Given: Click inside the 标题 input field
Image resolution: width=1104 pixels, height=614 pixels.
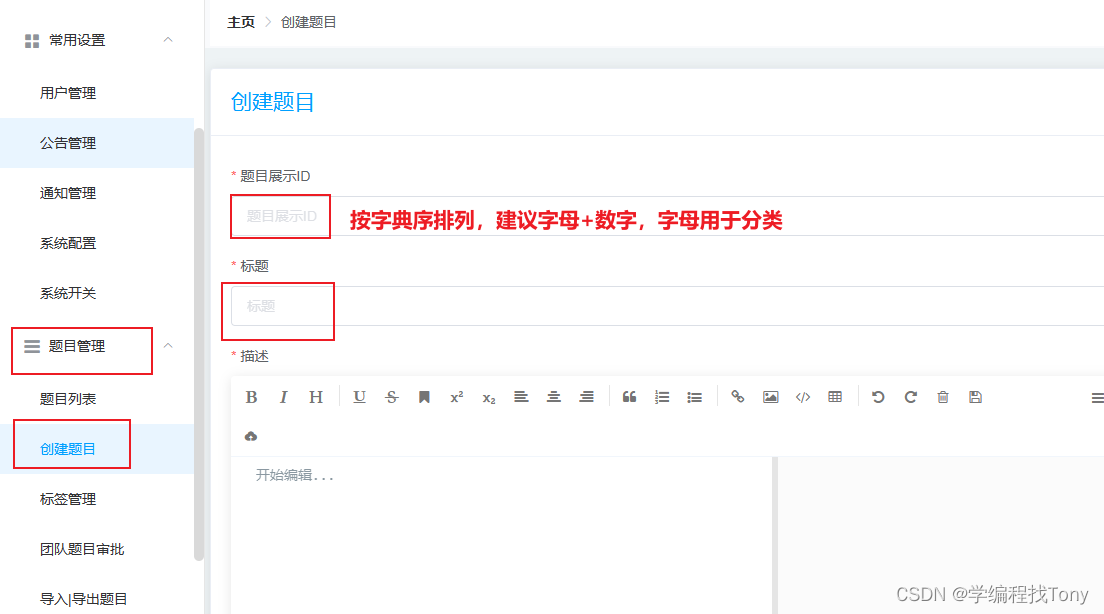Looking at the screenshot, I should pyautogui.click(x=279, y=311).
